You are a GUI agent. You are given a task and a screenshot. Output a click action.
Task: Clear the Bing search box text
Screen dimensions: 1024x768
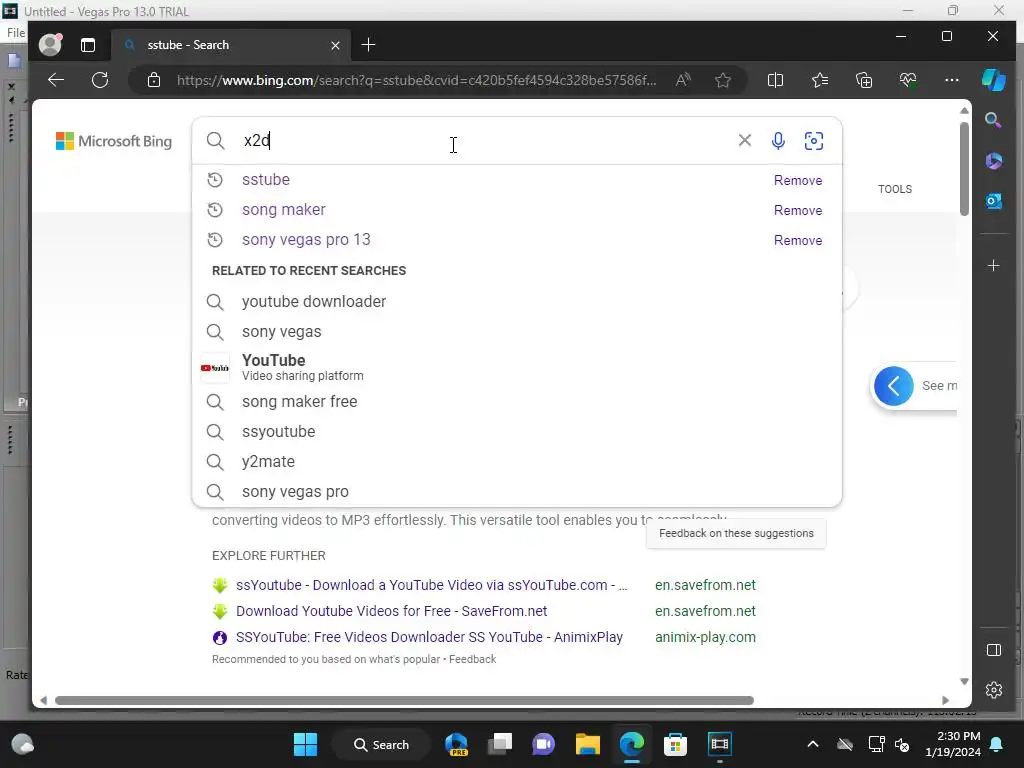744,140
